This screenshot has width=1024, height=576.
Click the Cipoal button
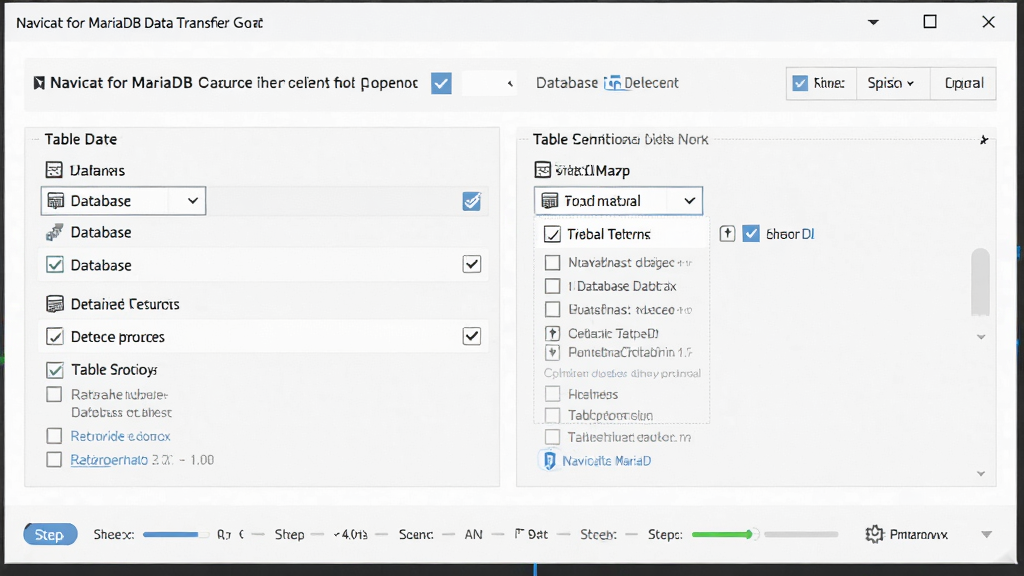click(x=963, y=83)
